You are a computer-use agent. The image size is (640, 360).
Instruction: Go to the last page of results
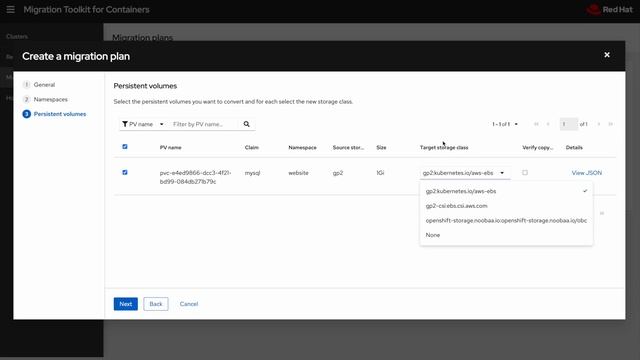pos(611,124)
